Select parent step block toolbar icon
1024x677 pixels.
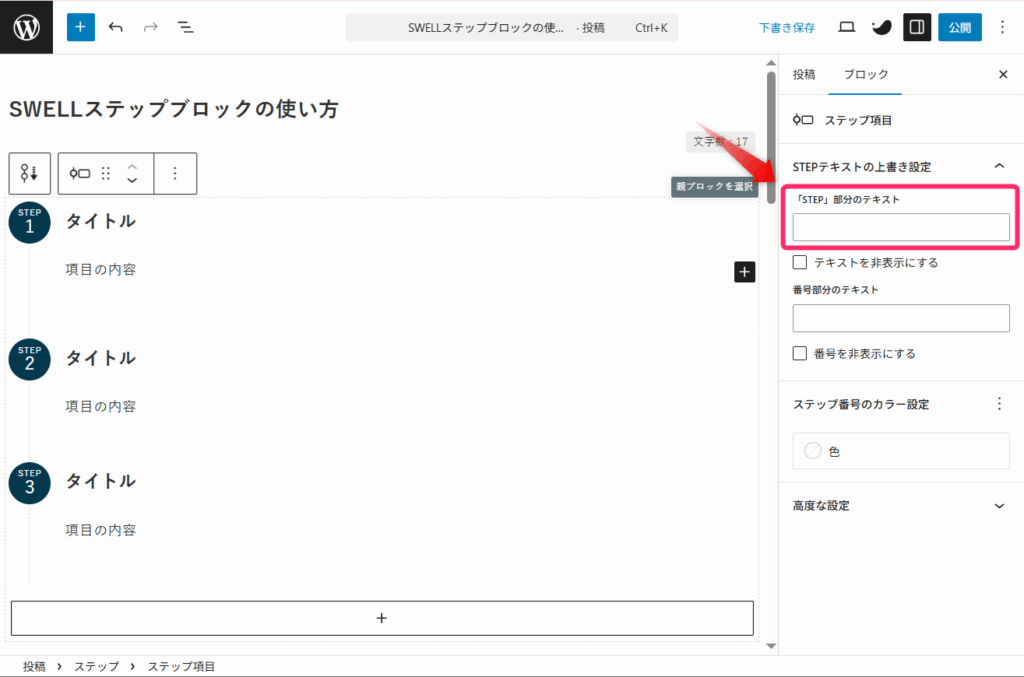click(x=29, y=173)
